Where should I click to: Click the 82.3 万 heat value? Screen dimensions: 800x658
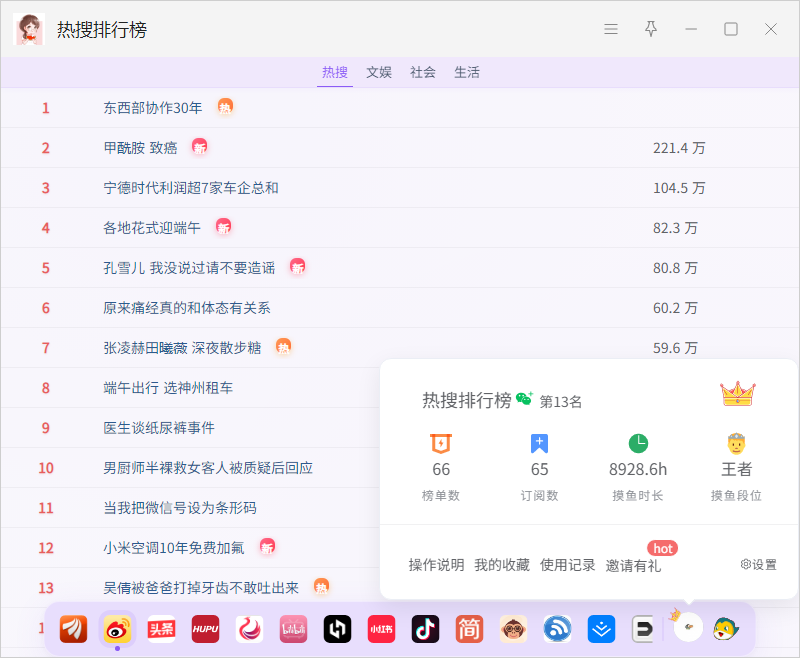click(x=675, y=228)
